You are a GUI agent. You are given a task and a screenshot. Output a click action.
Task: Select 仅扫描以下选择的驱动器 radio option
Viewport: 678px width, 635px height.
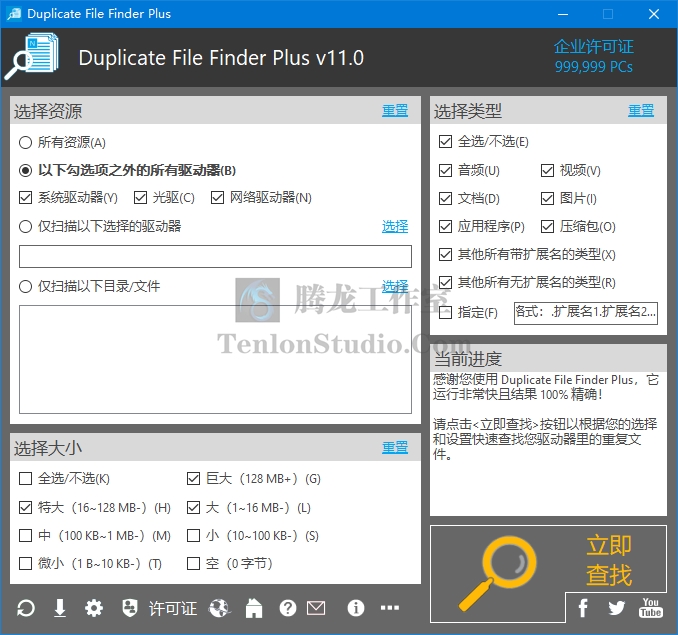[100, 227]
